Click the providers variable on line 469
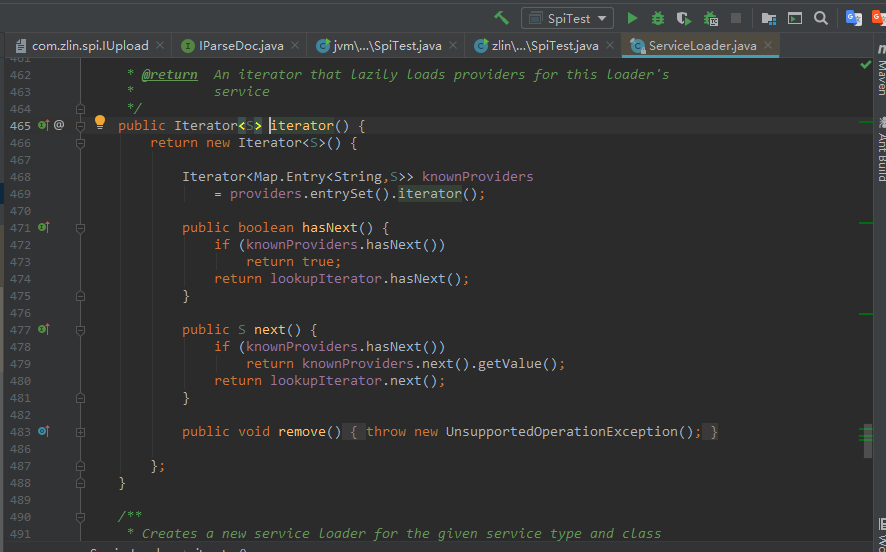 click(x=266, y=193)
